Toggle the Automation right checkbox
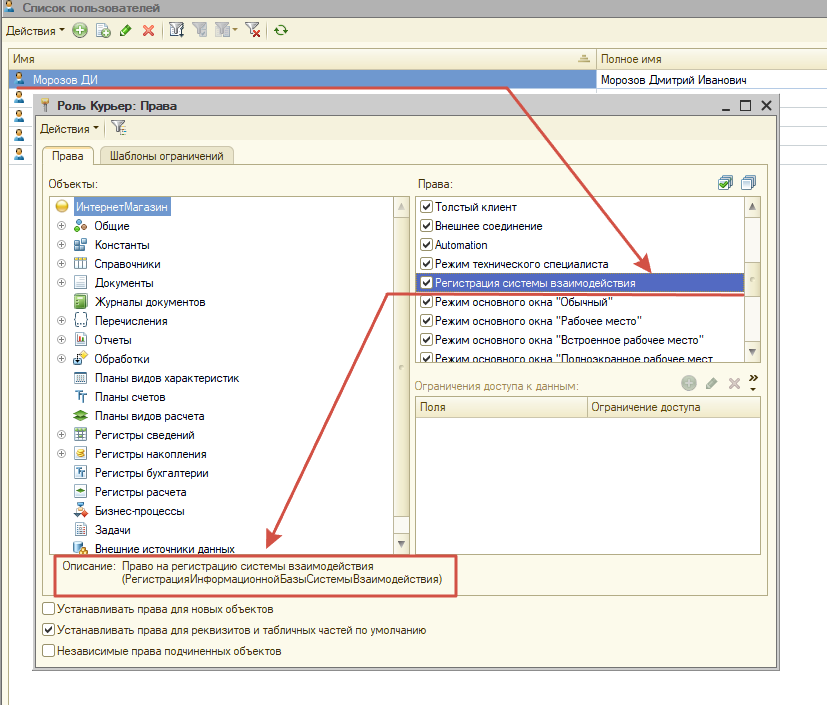Viewport: 827px width, 705px height. pos(427,245)
